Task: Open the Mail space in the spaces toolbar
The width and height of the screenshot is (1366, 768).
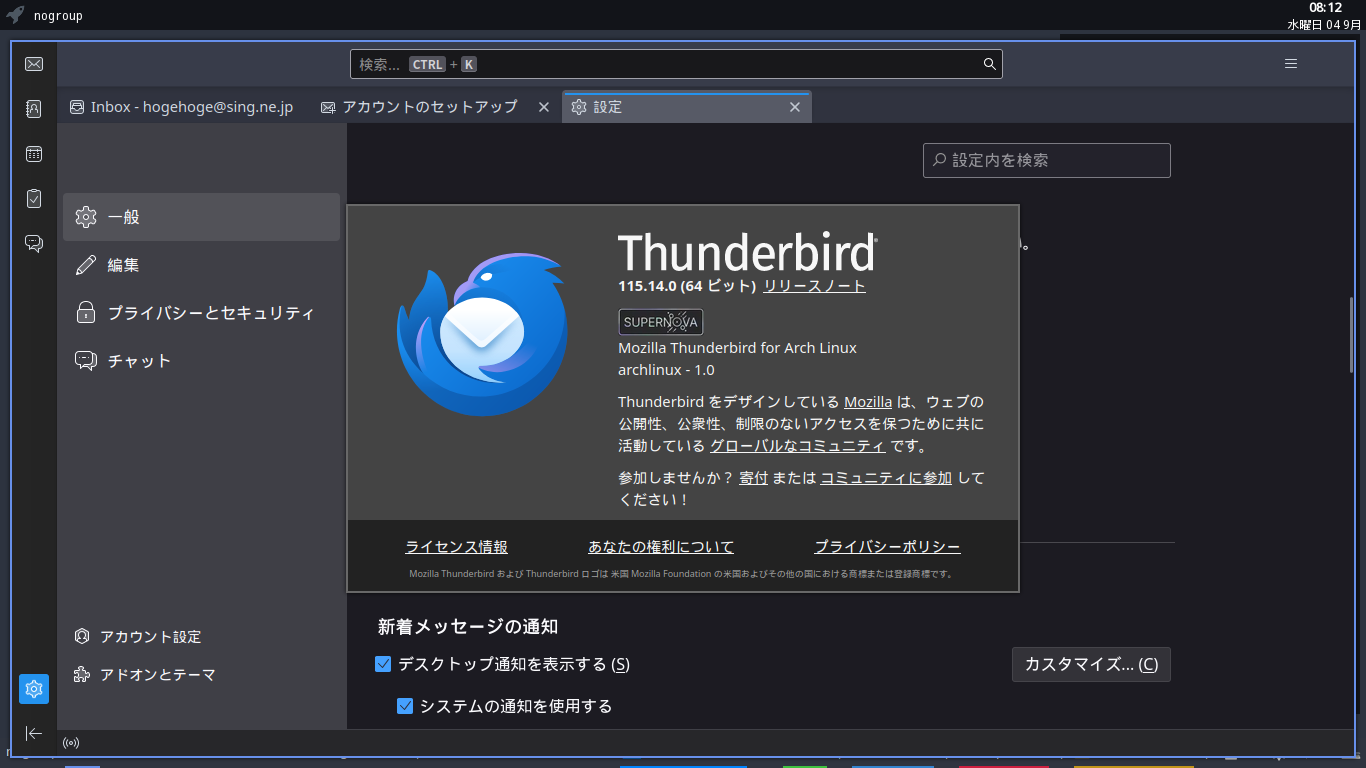Action: point(34,64)
